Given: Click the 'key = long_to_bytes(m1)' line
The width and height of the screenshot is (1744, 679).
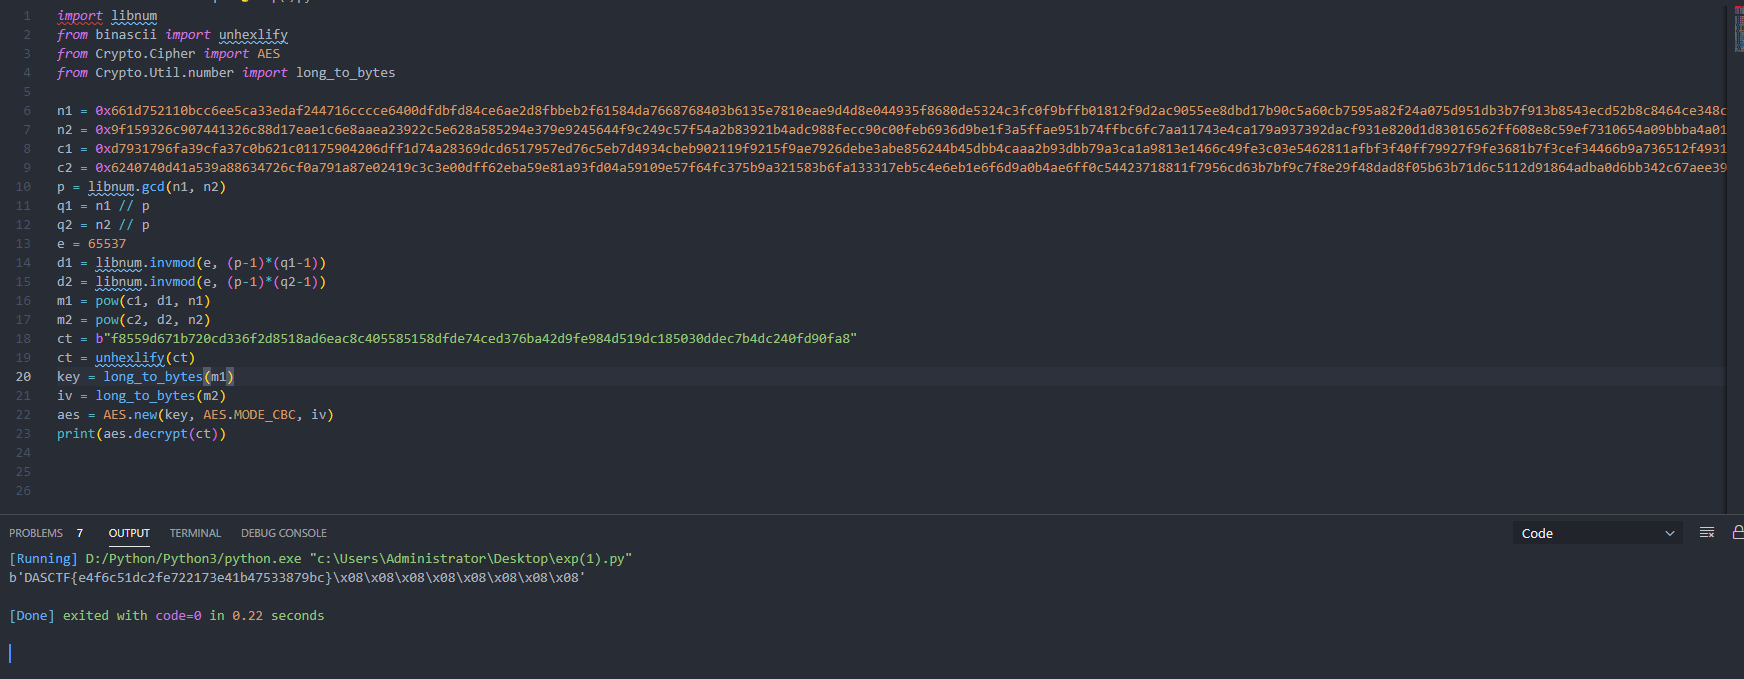Looking at the screenshot, I should 145,377.
